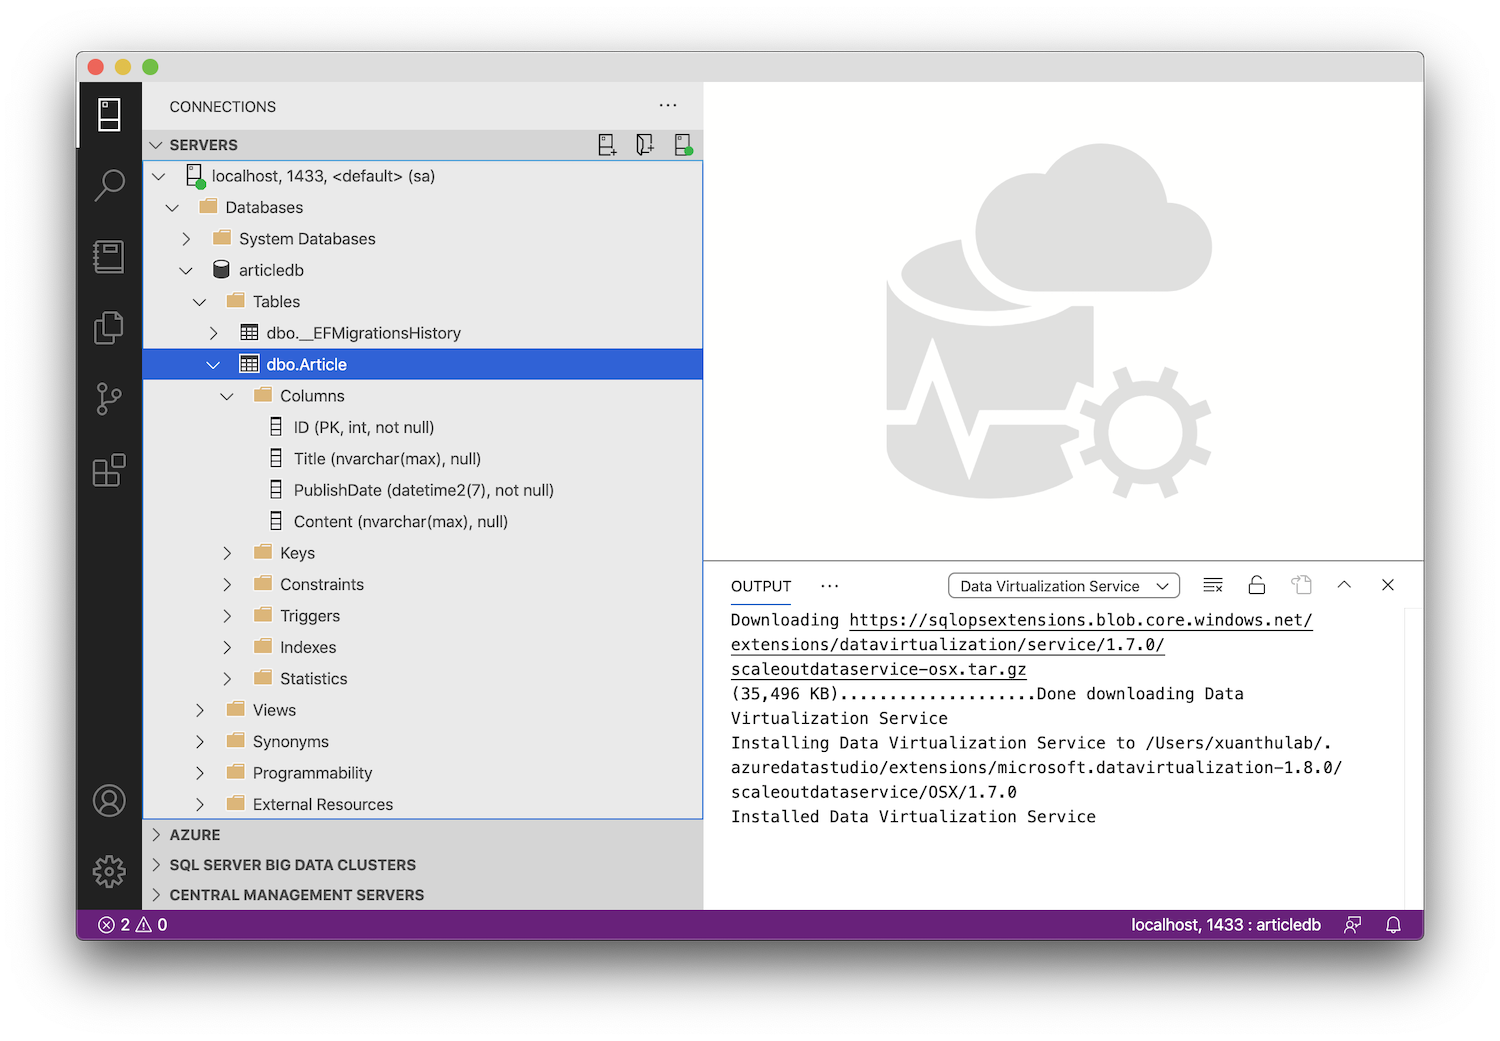The width and height of the screenshot is (1500, 1041).
Task: Open the Search view icon
Action: pos(109,185)
